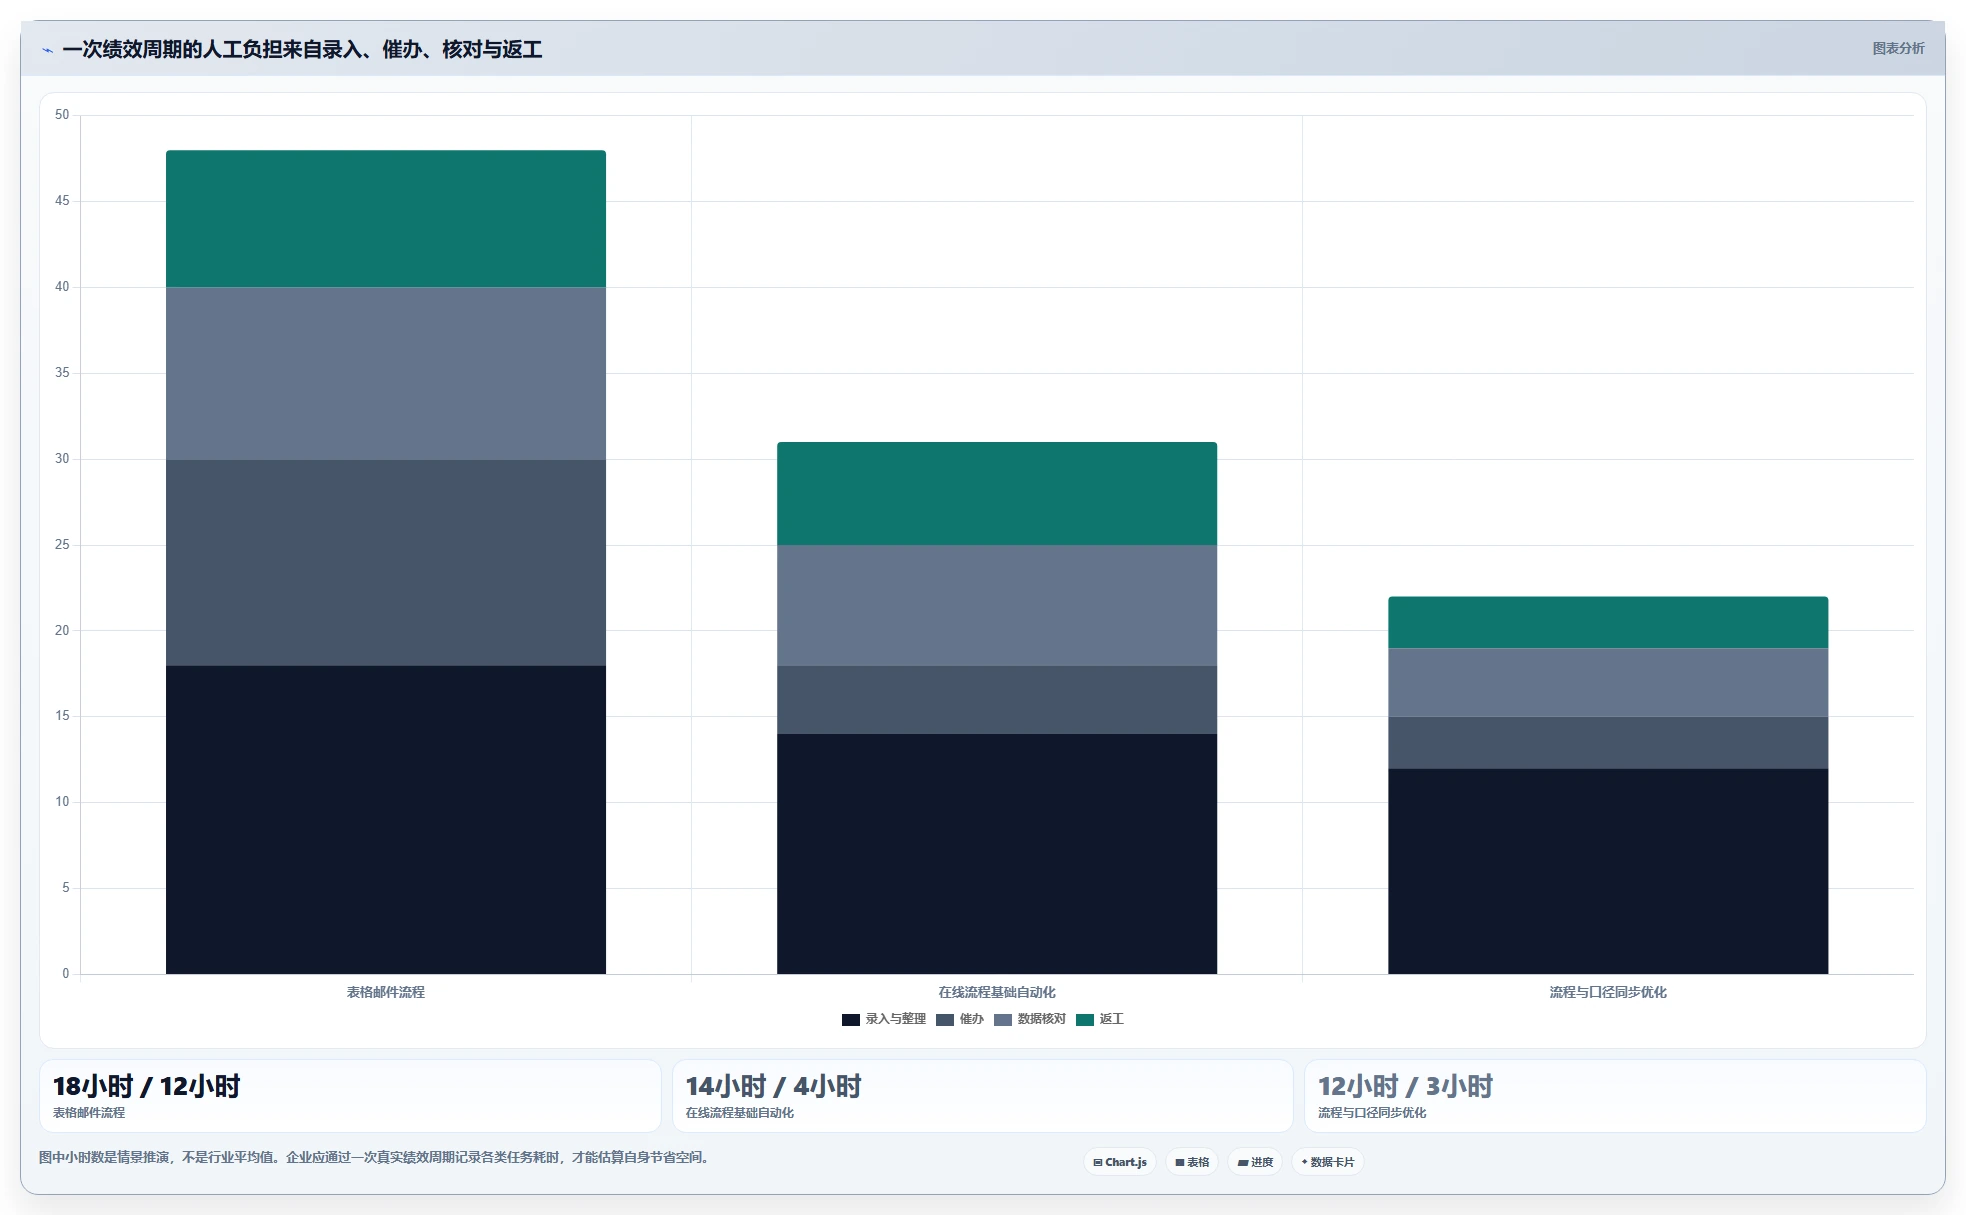Click the 数据核对 segment of 流程与口径同步优化 bar
Screen dimensions: 1966x1215
click(1608, 683)
